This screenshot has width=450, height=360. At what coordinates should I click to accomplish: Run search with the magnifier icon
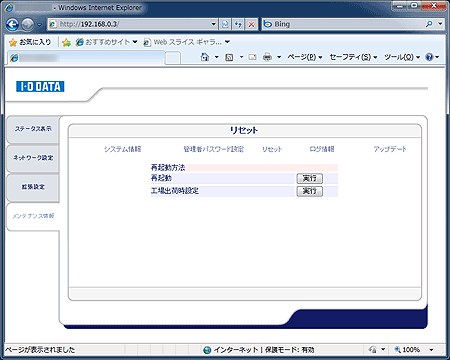429,24
